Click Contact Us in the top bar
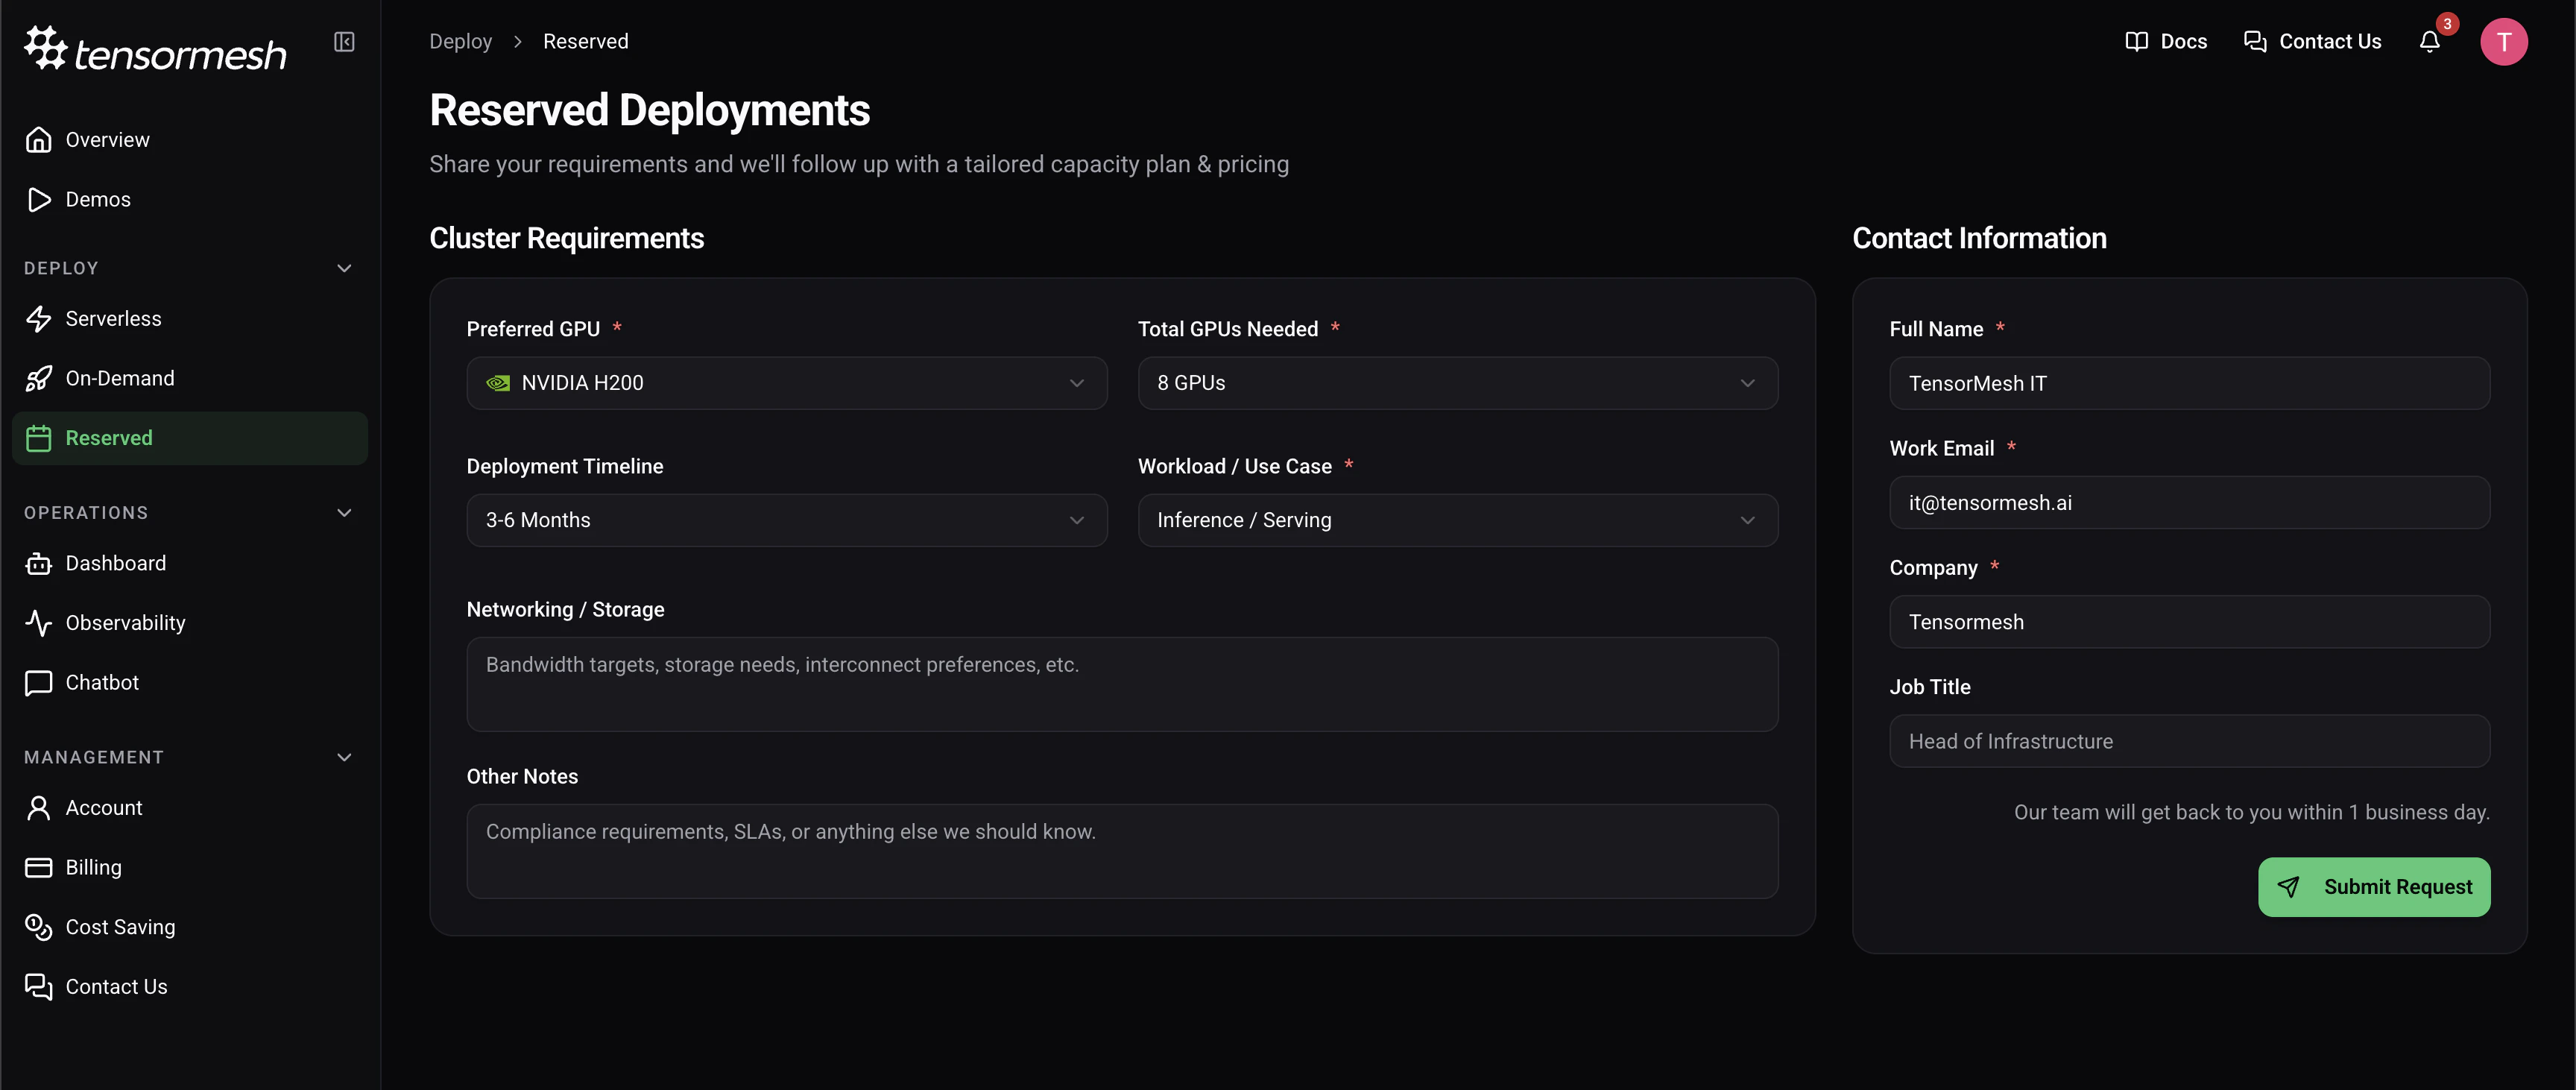This screenshot has height=1090, width=2576. pyautogui.click(x=2312, y=42)
